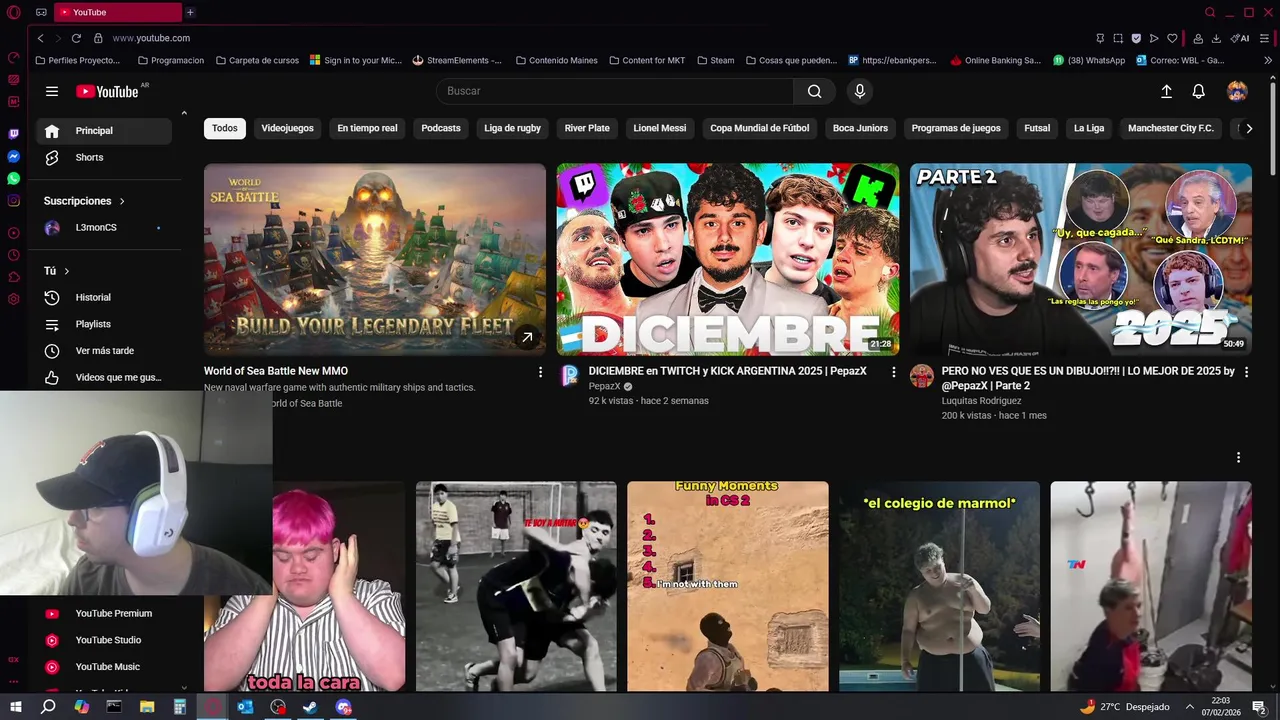Go back with the browser back arrow
1280x720 pixels.
tap(40, 38)
